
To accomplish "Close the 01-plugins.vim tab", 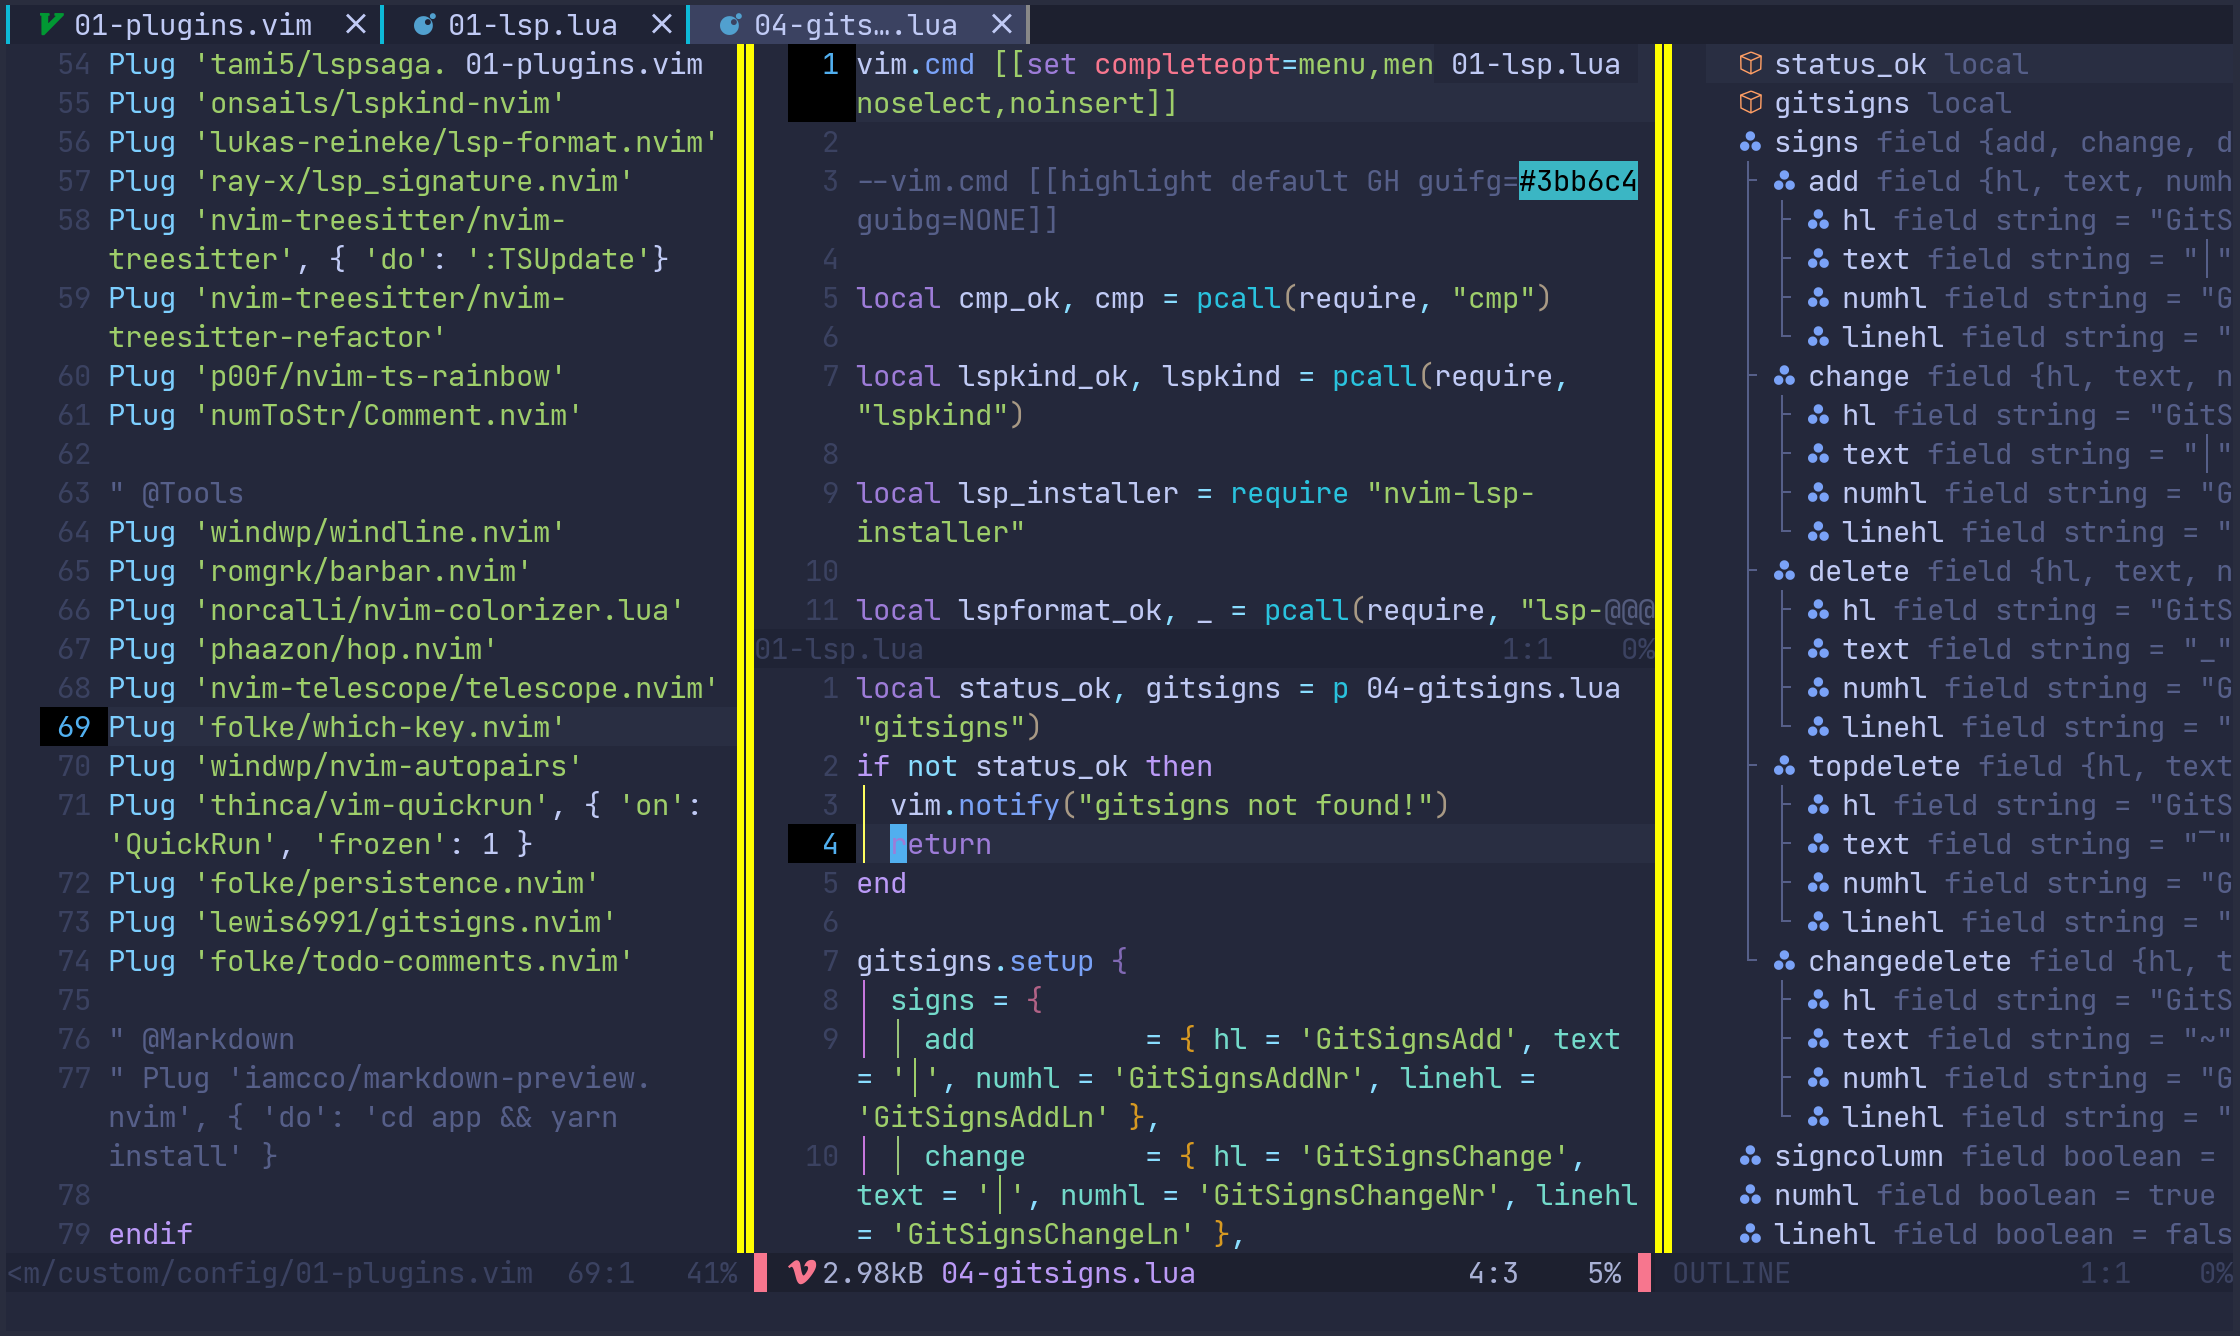I will pos(355,25).
